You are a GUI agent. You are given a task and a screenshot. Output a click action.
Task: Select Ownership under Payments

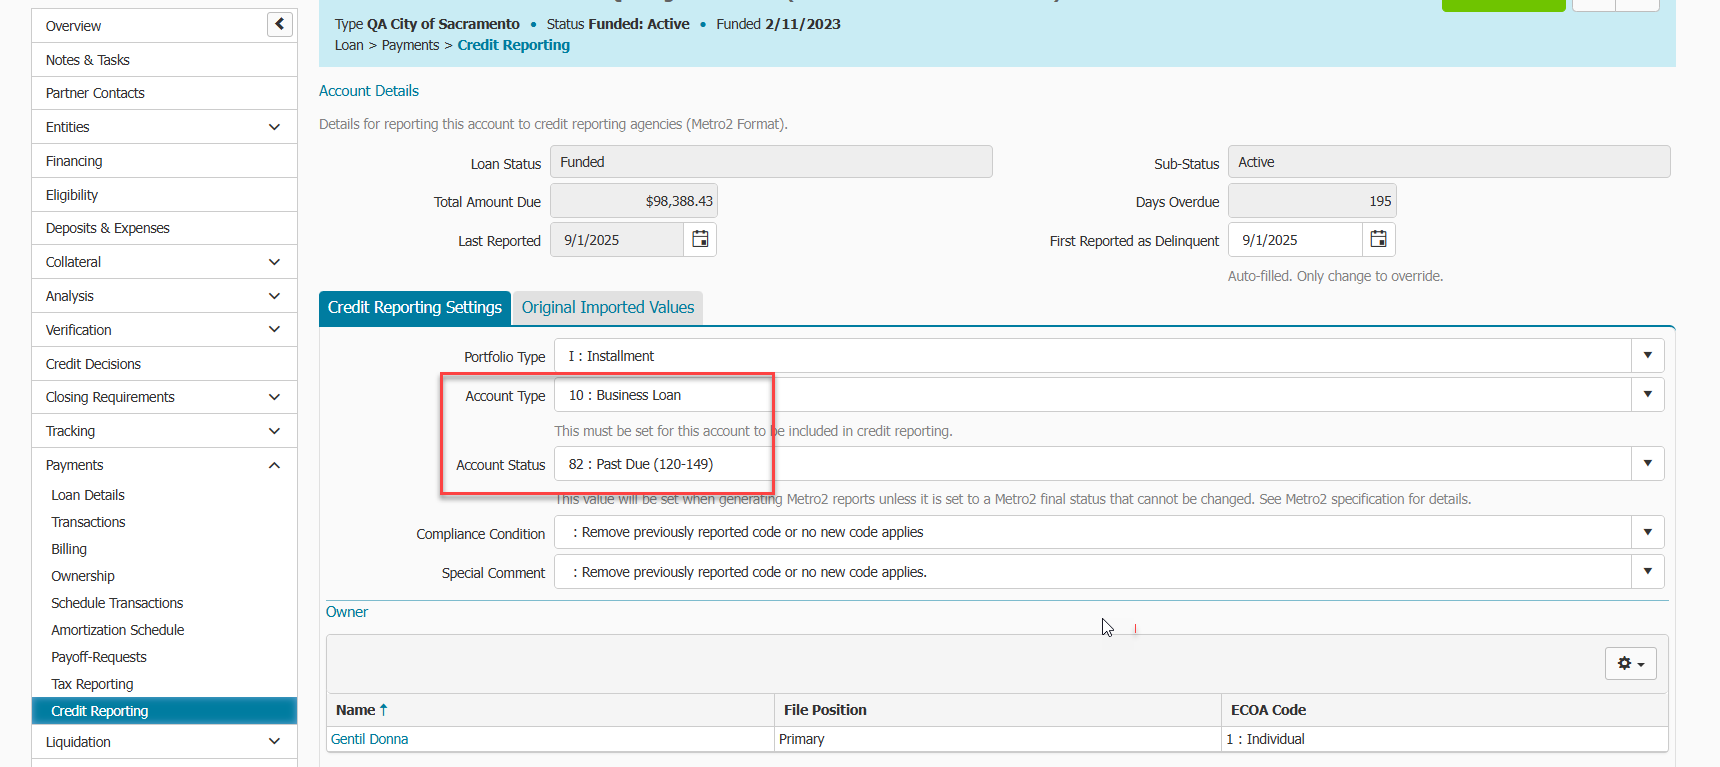click(x=83, y=576)
